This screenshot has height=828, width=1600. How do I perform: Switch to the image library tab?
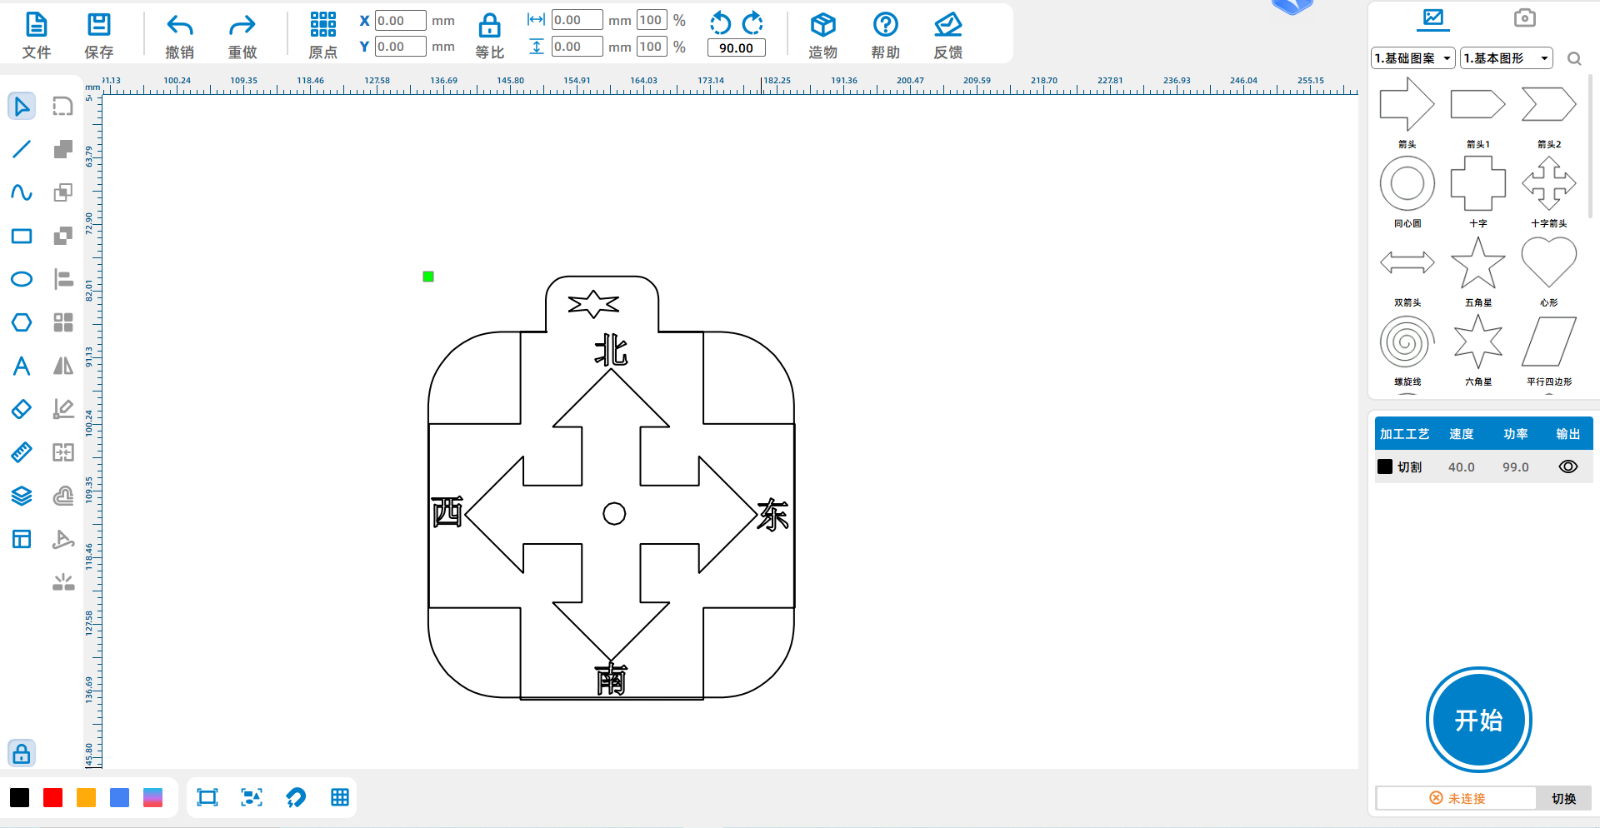(1433, 18)
